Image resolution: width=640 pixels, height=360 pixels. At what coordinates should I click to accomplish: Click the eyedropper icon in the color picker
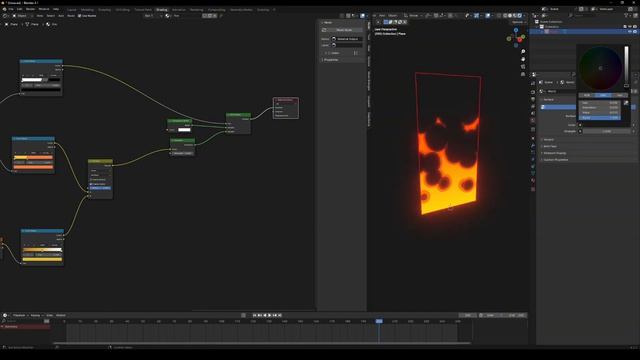pyautogui.click(x=626, y=103)
